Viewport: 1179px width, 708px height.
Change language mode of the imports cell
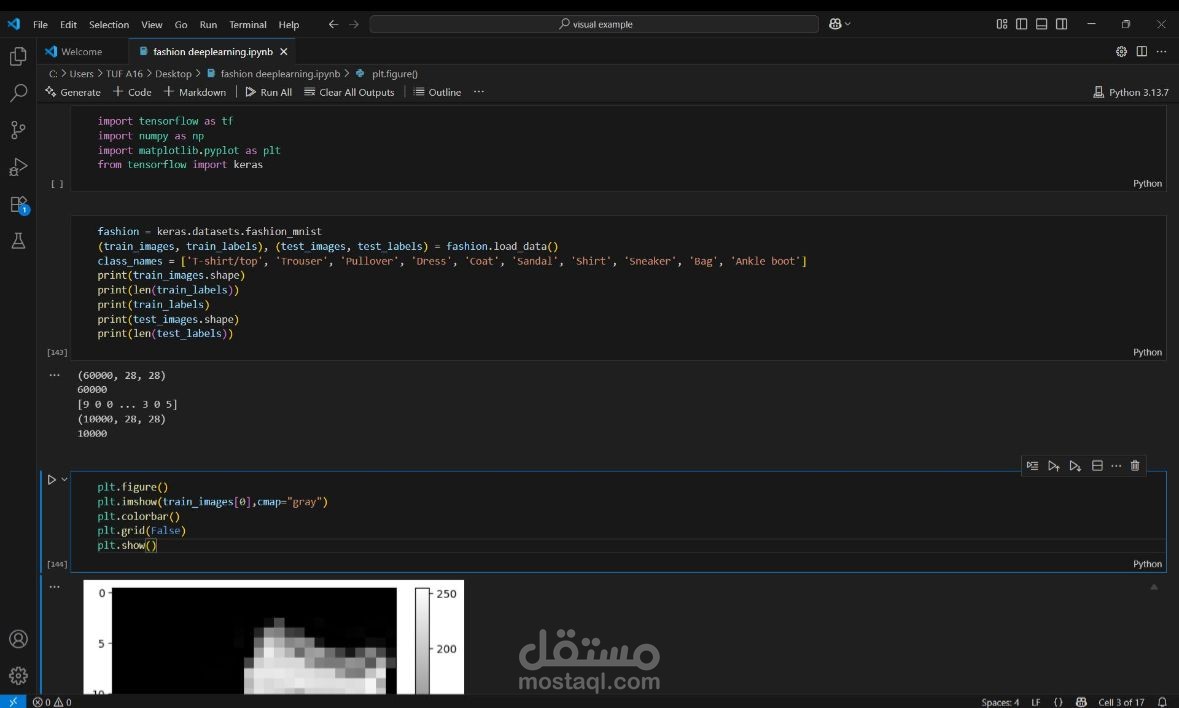coord(1147,183)
